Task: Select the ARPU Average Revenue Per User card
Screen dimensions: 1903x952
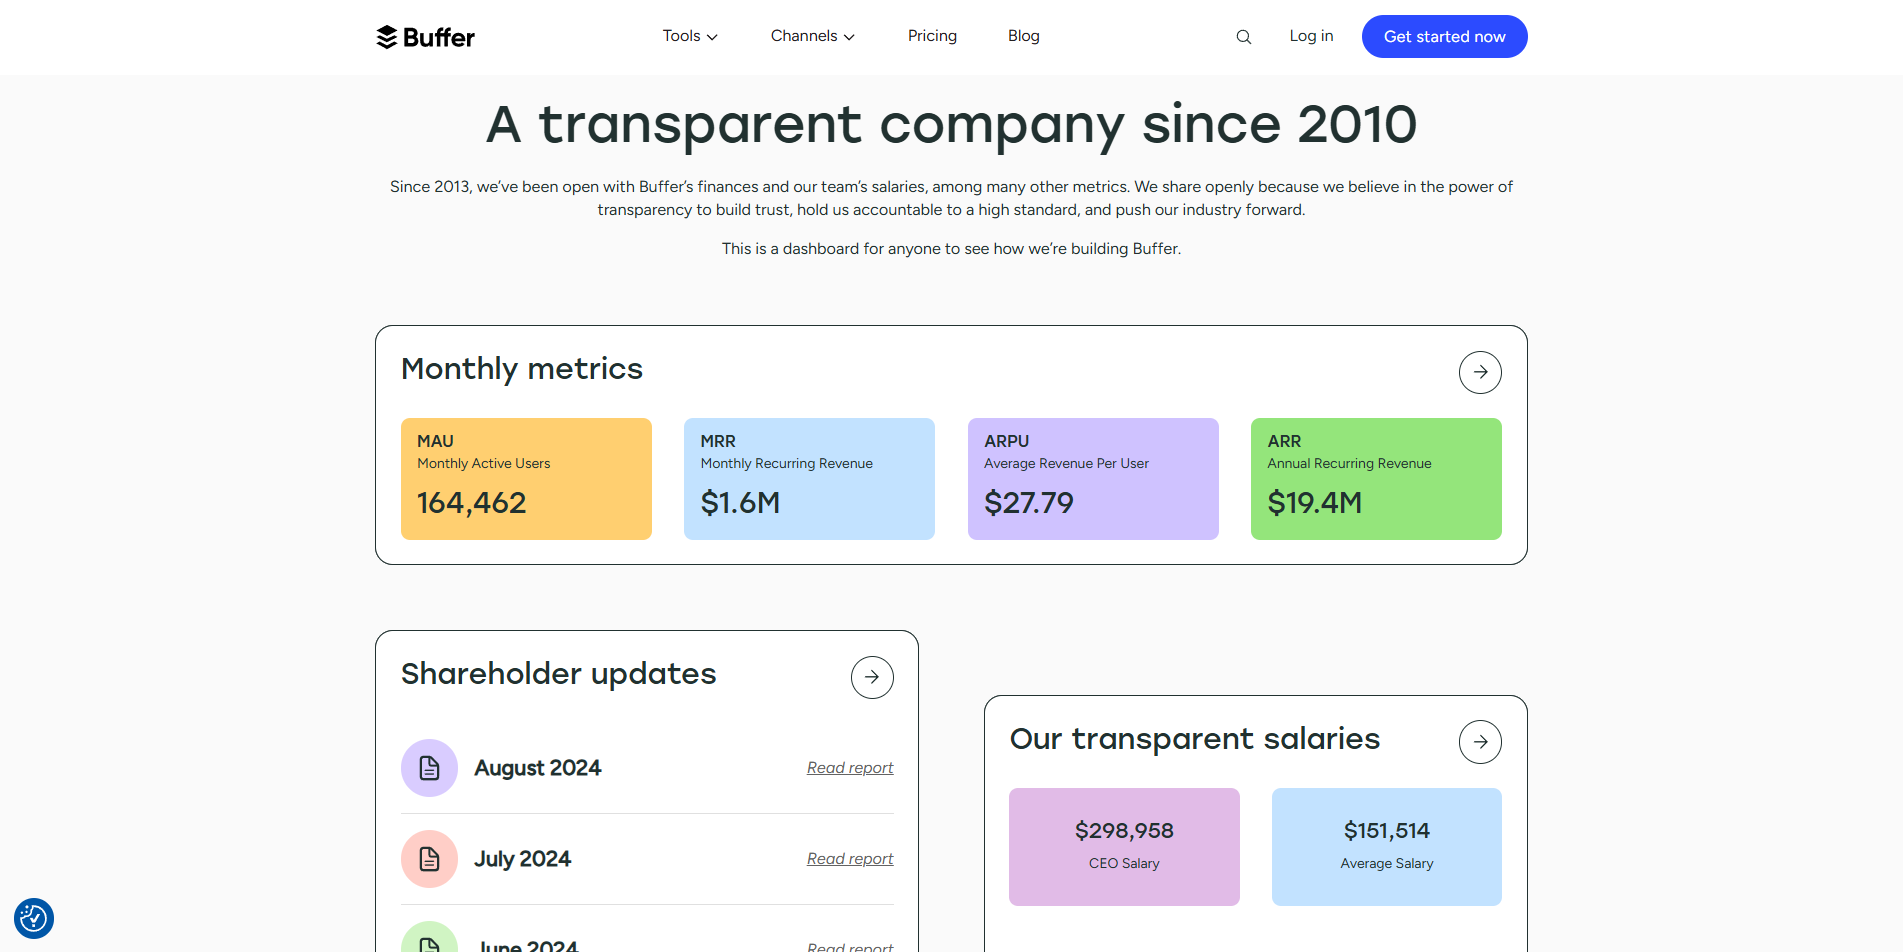Action: (x=1093, y=479)
